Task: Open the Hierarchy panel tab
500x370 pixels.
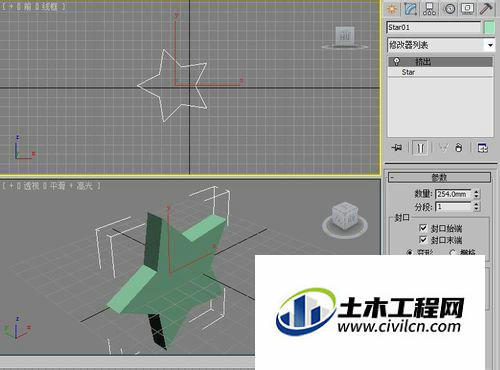Action: (430, 9)
